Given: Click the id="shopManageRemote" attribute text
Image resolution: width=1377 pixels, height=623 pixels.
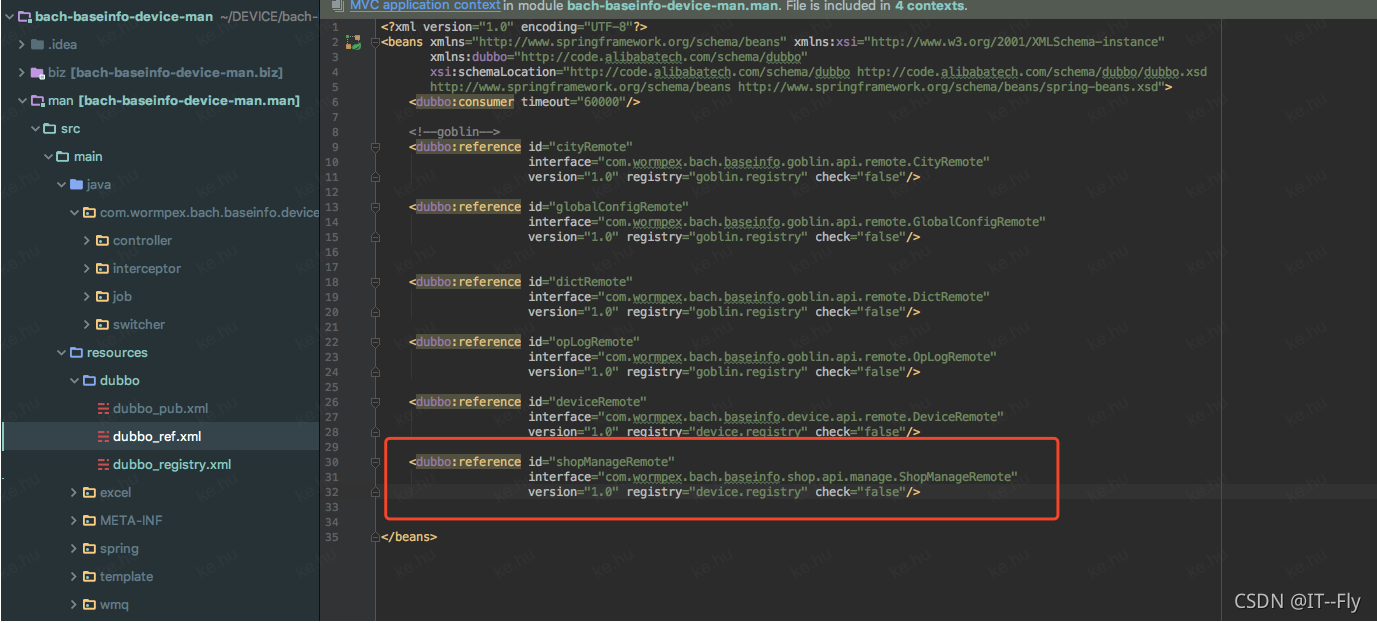Looking at the screenshot, I should pos(602,462).
